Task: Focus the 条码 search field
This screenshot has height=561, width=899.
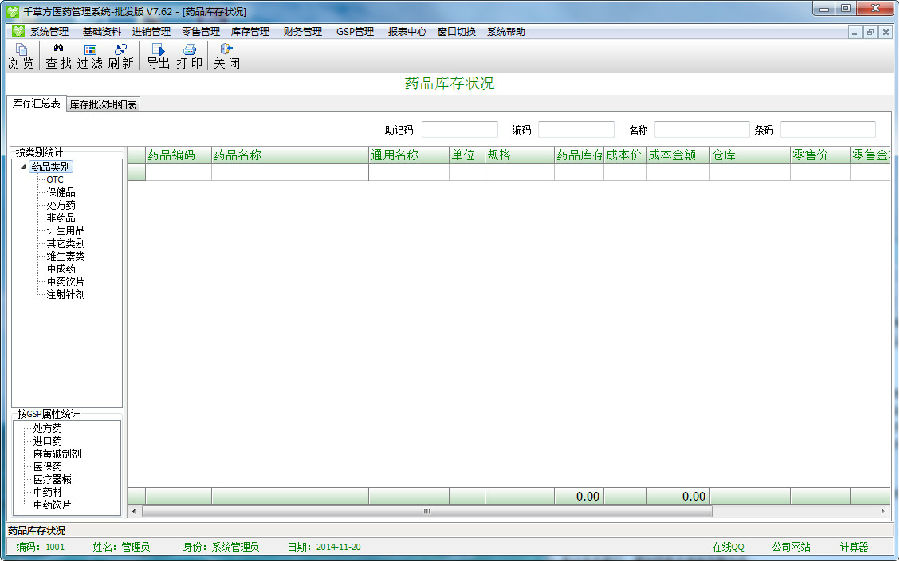Action: click(x=828, y=130)
